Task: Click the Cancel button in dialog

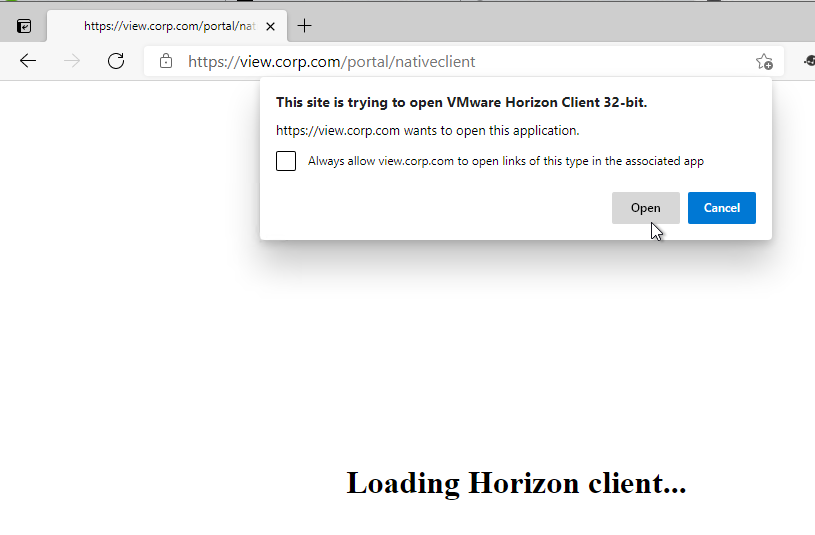Action: pos(721,208)
